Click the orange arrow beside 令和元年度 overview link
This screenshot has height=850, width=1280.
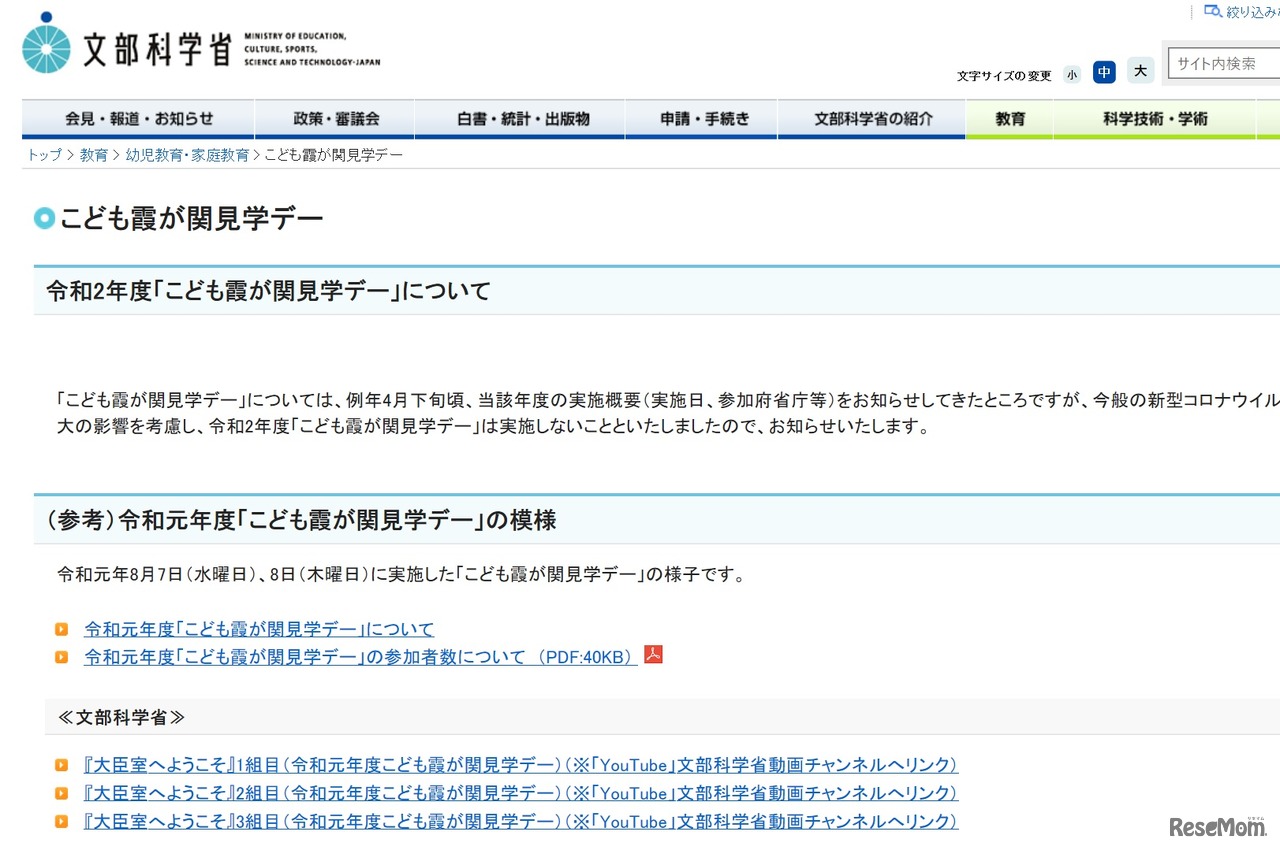[x=63, y=629]
